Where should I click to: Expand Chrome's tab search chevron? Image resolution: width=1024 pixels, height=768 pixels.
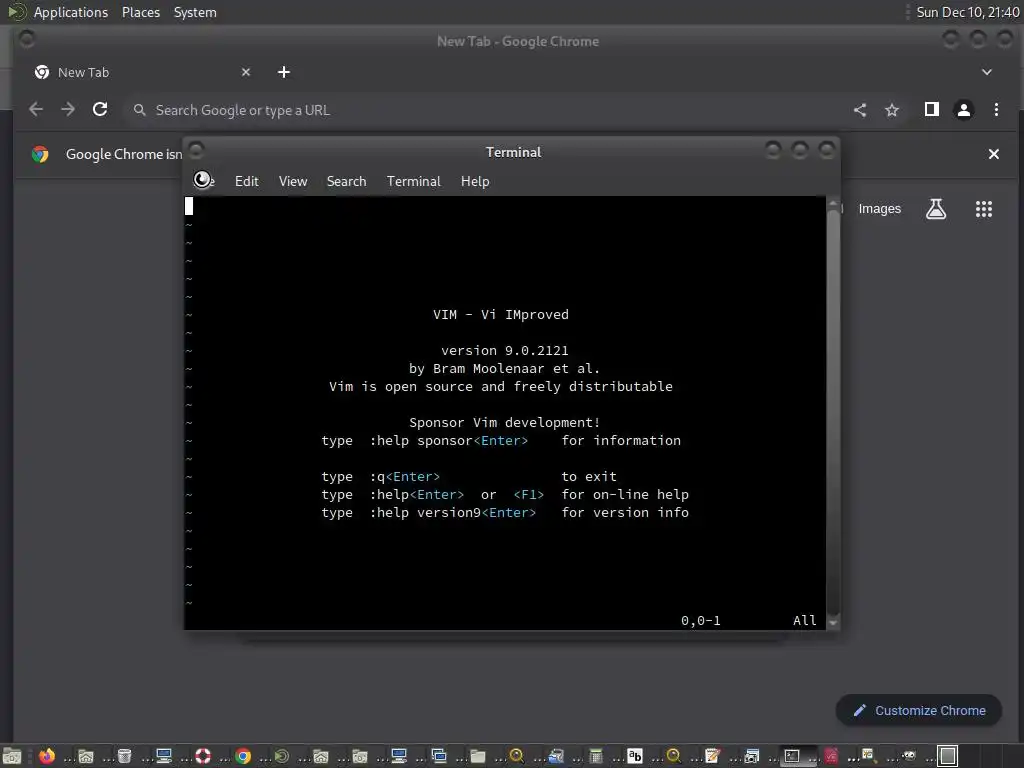click(987, 72)
